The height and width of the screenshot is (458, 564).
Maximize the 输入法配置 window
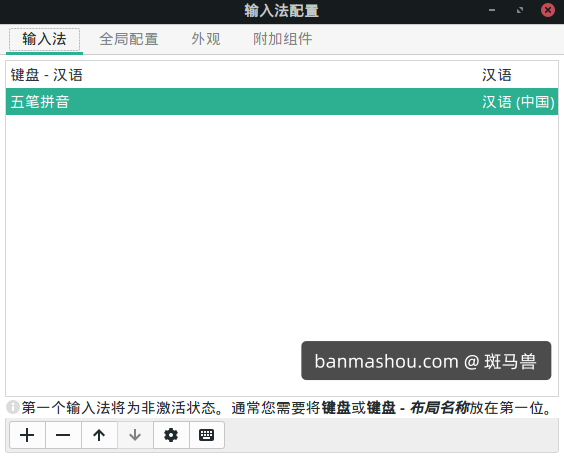point(520,10)
